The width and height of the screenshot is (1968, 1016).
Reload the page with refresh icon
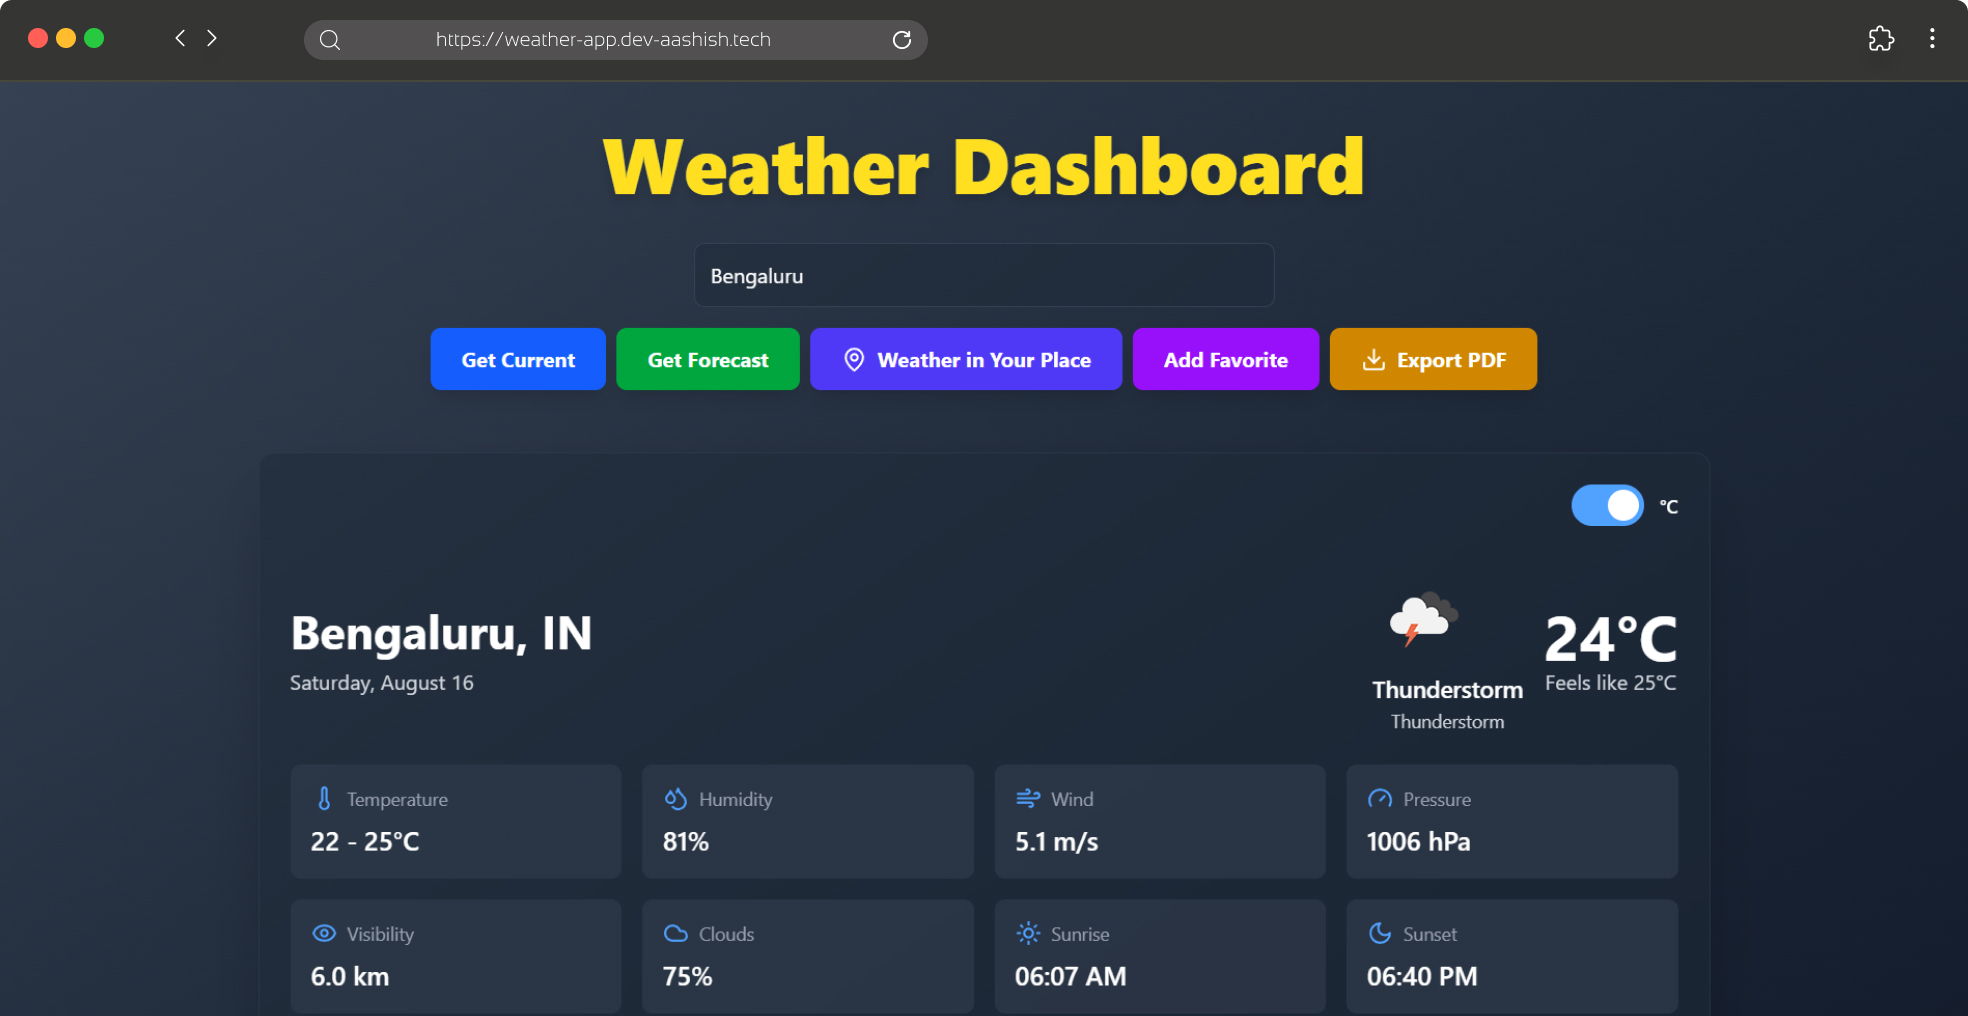pyautogui.click(x=902, y=40)
